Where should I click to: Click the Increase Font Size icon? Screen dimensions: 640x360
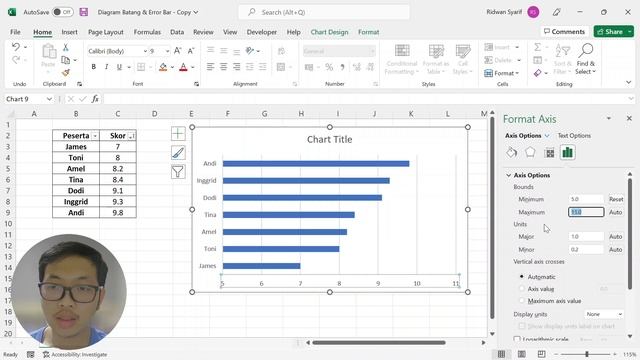[178, 51]
